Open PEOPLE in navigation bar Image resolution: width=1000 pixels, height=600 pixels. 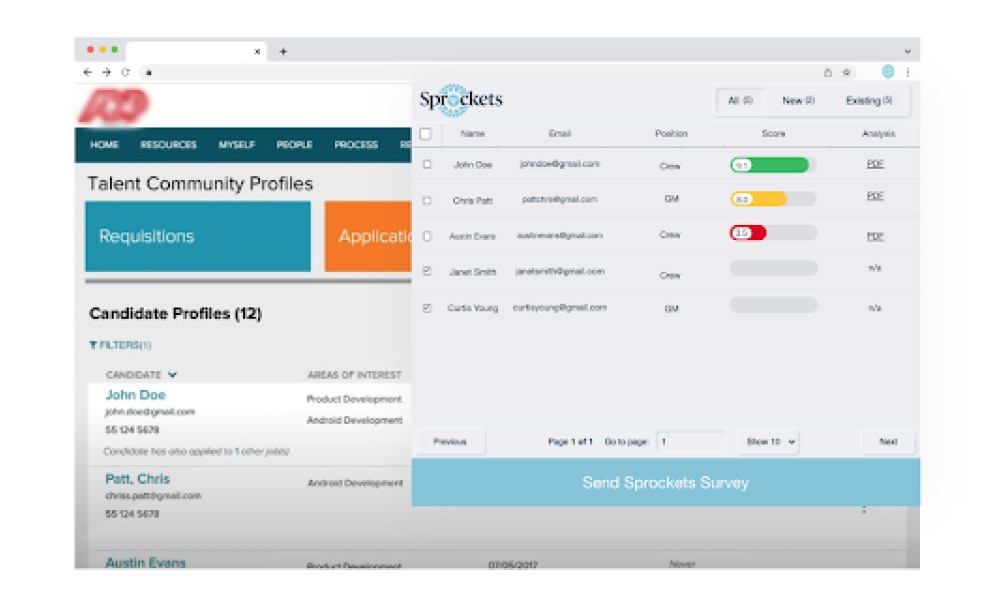click(294, 145)
